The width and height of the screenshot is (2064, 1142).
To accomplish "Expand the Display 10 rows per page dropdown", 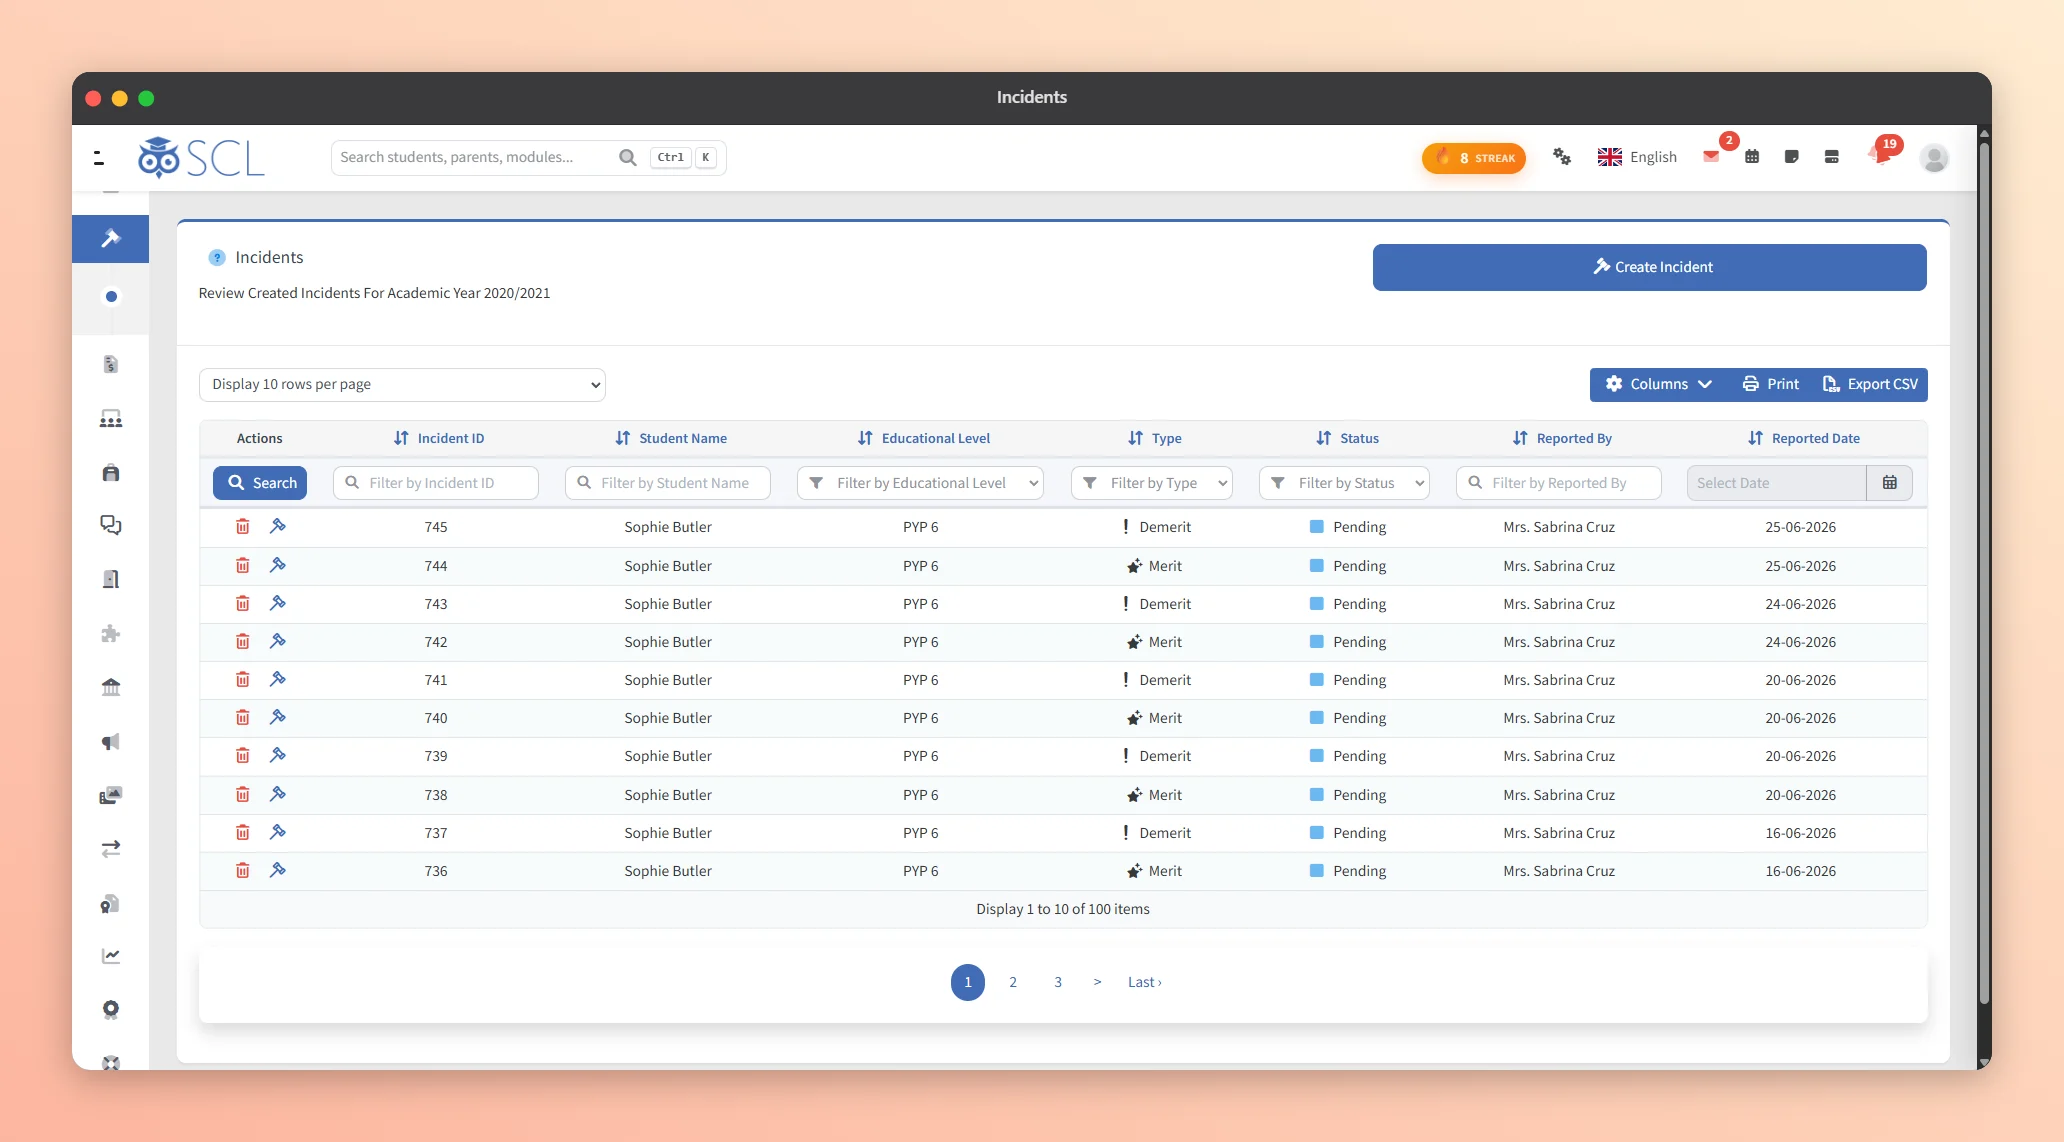I will [x=402, y=385].
